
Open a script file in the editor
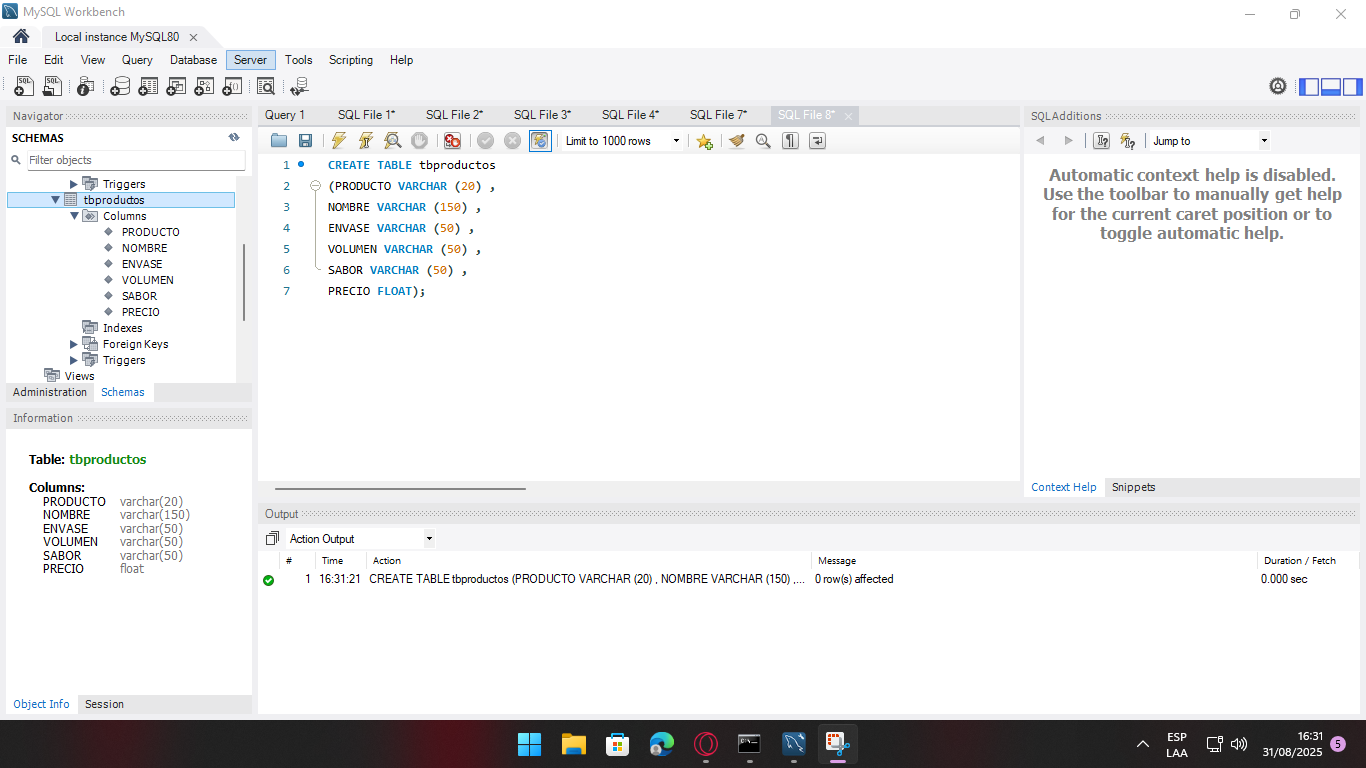coord(279,141)
